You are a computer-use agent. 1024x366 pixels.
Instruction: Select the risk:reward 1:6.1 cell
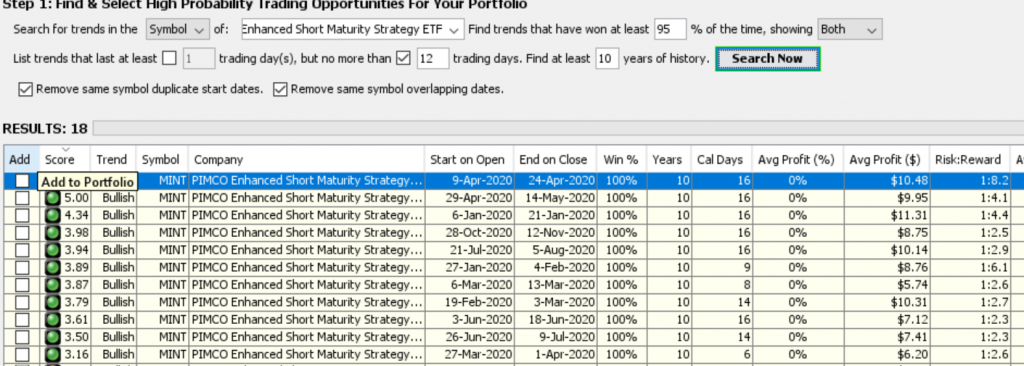pos(970,267)
